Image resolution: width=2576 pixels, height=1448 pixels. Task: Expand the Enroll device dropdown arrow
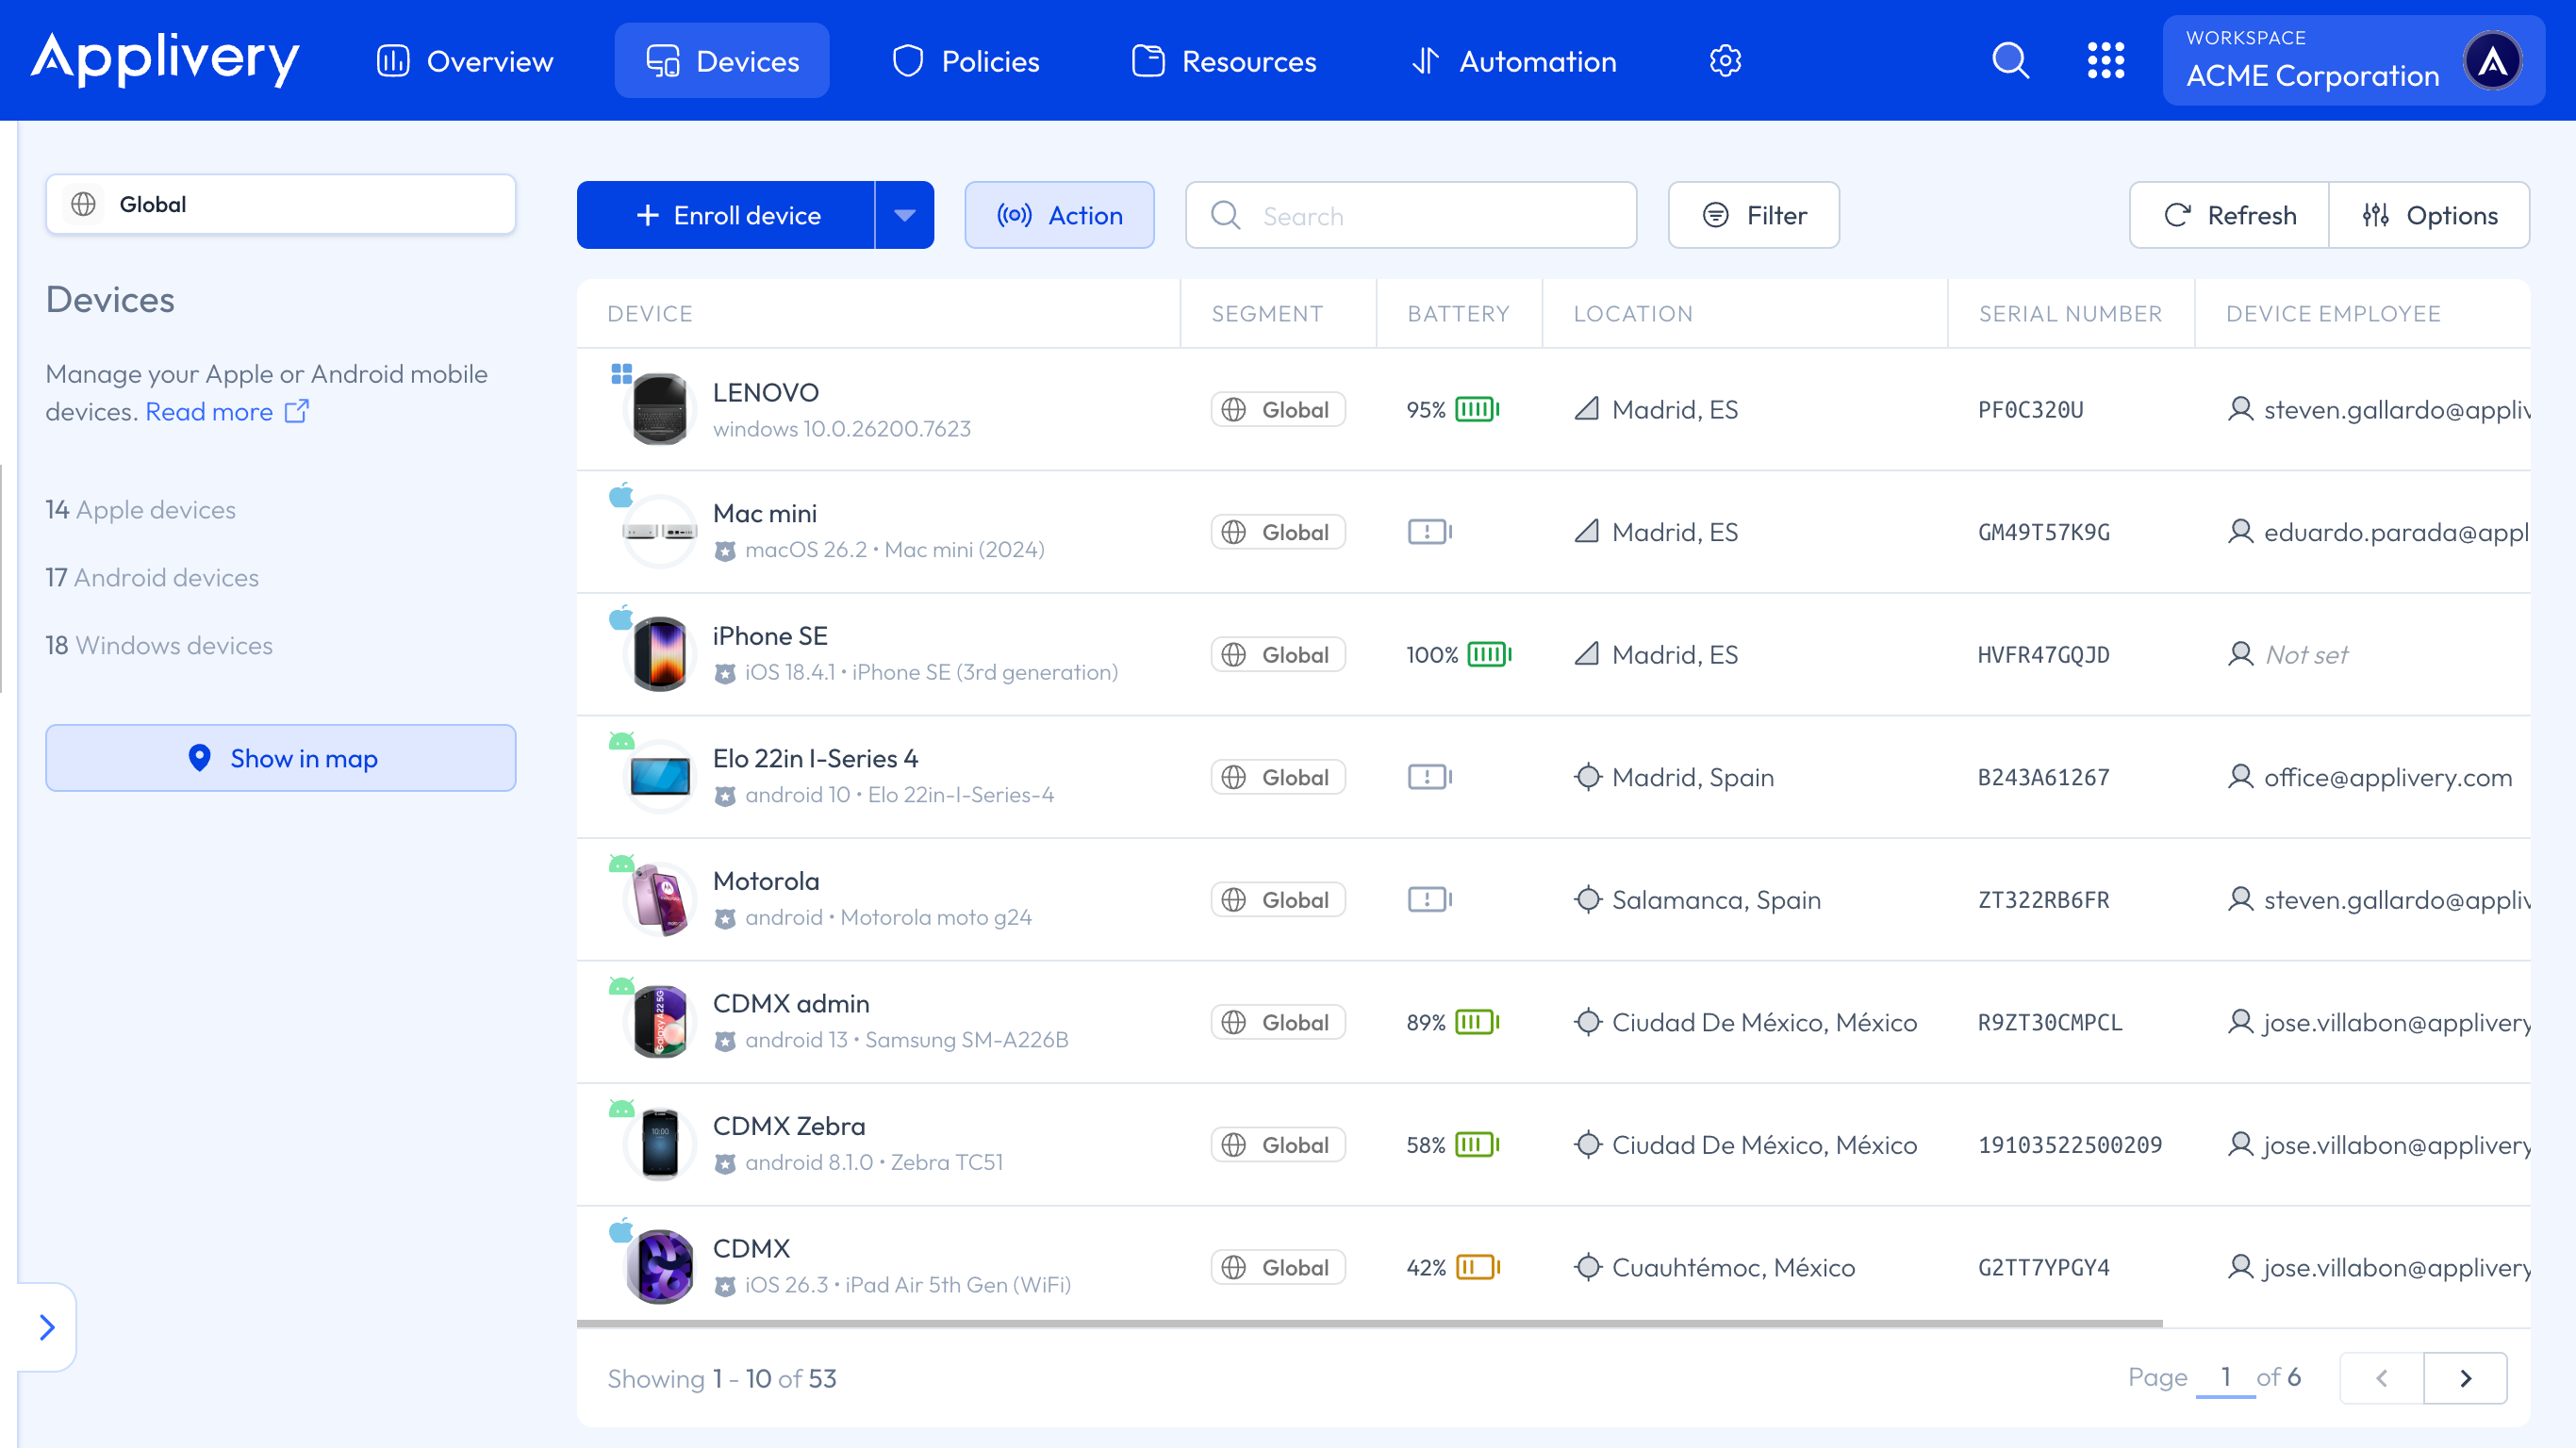(904, 215)
